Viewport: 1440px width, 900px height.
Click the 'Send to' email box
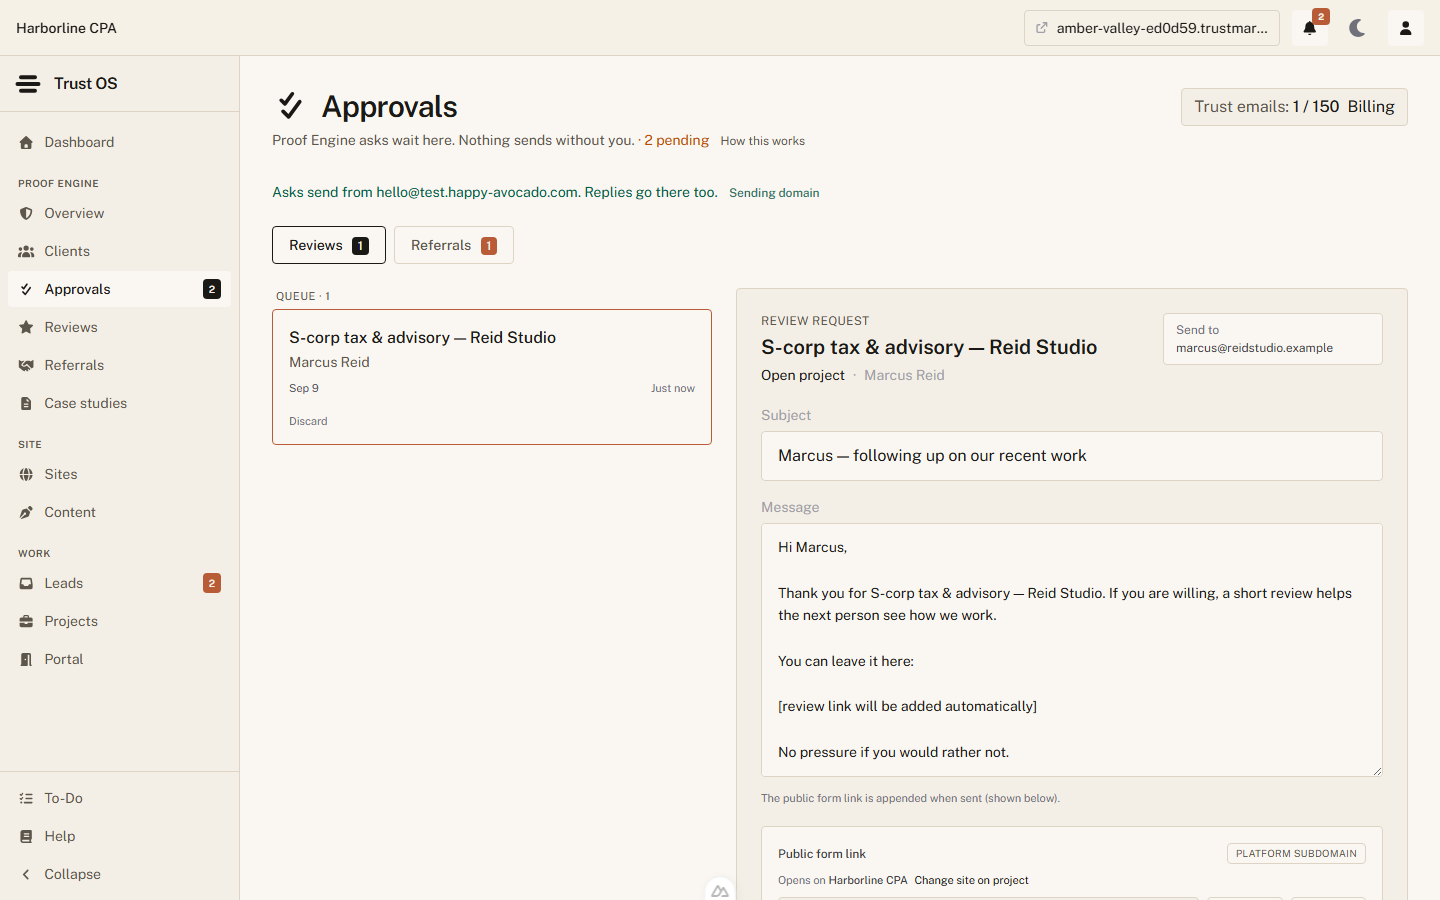tap(1273, 339)
